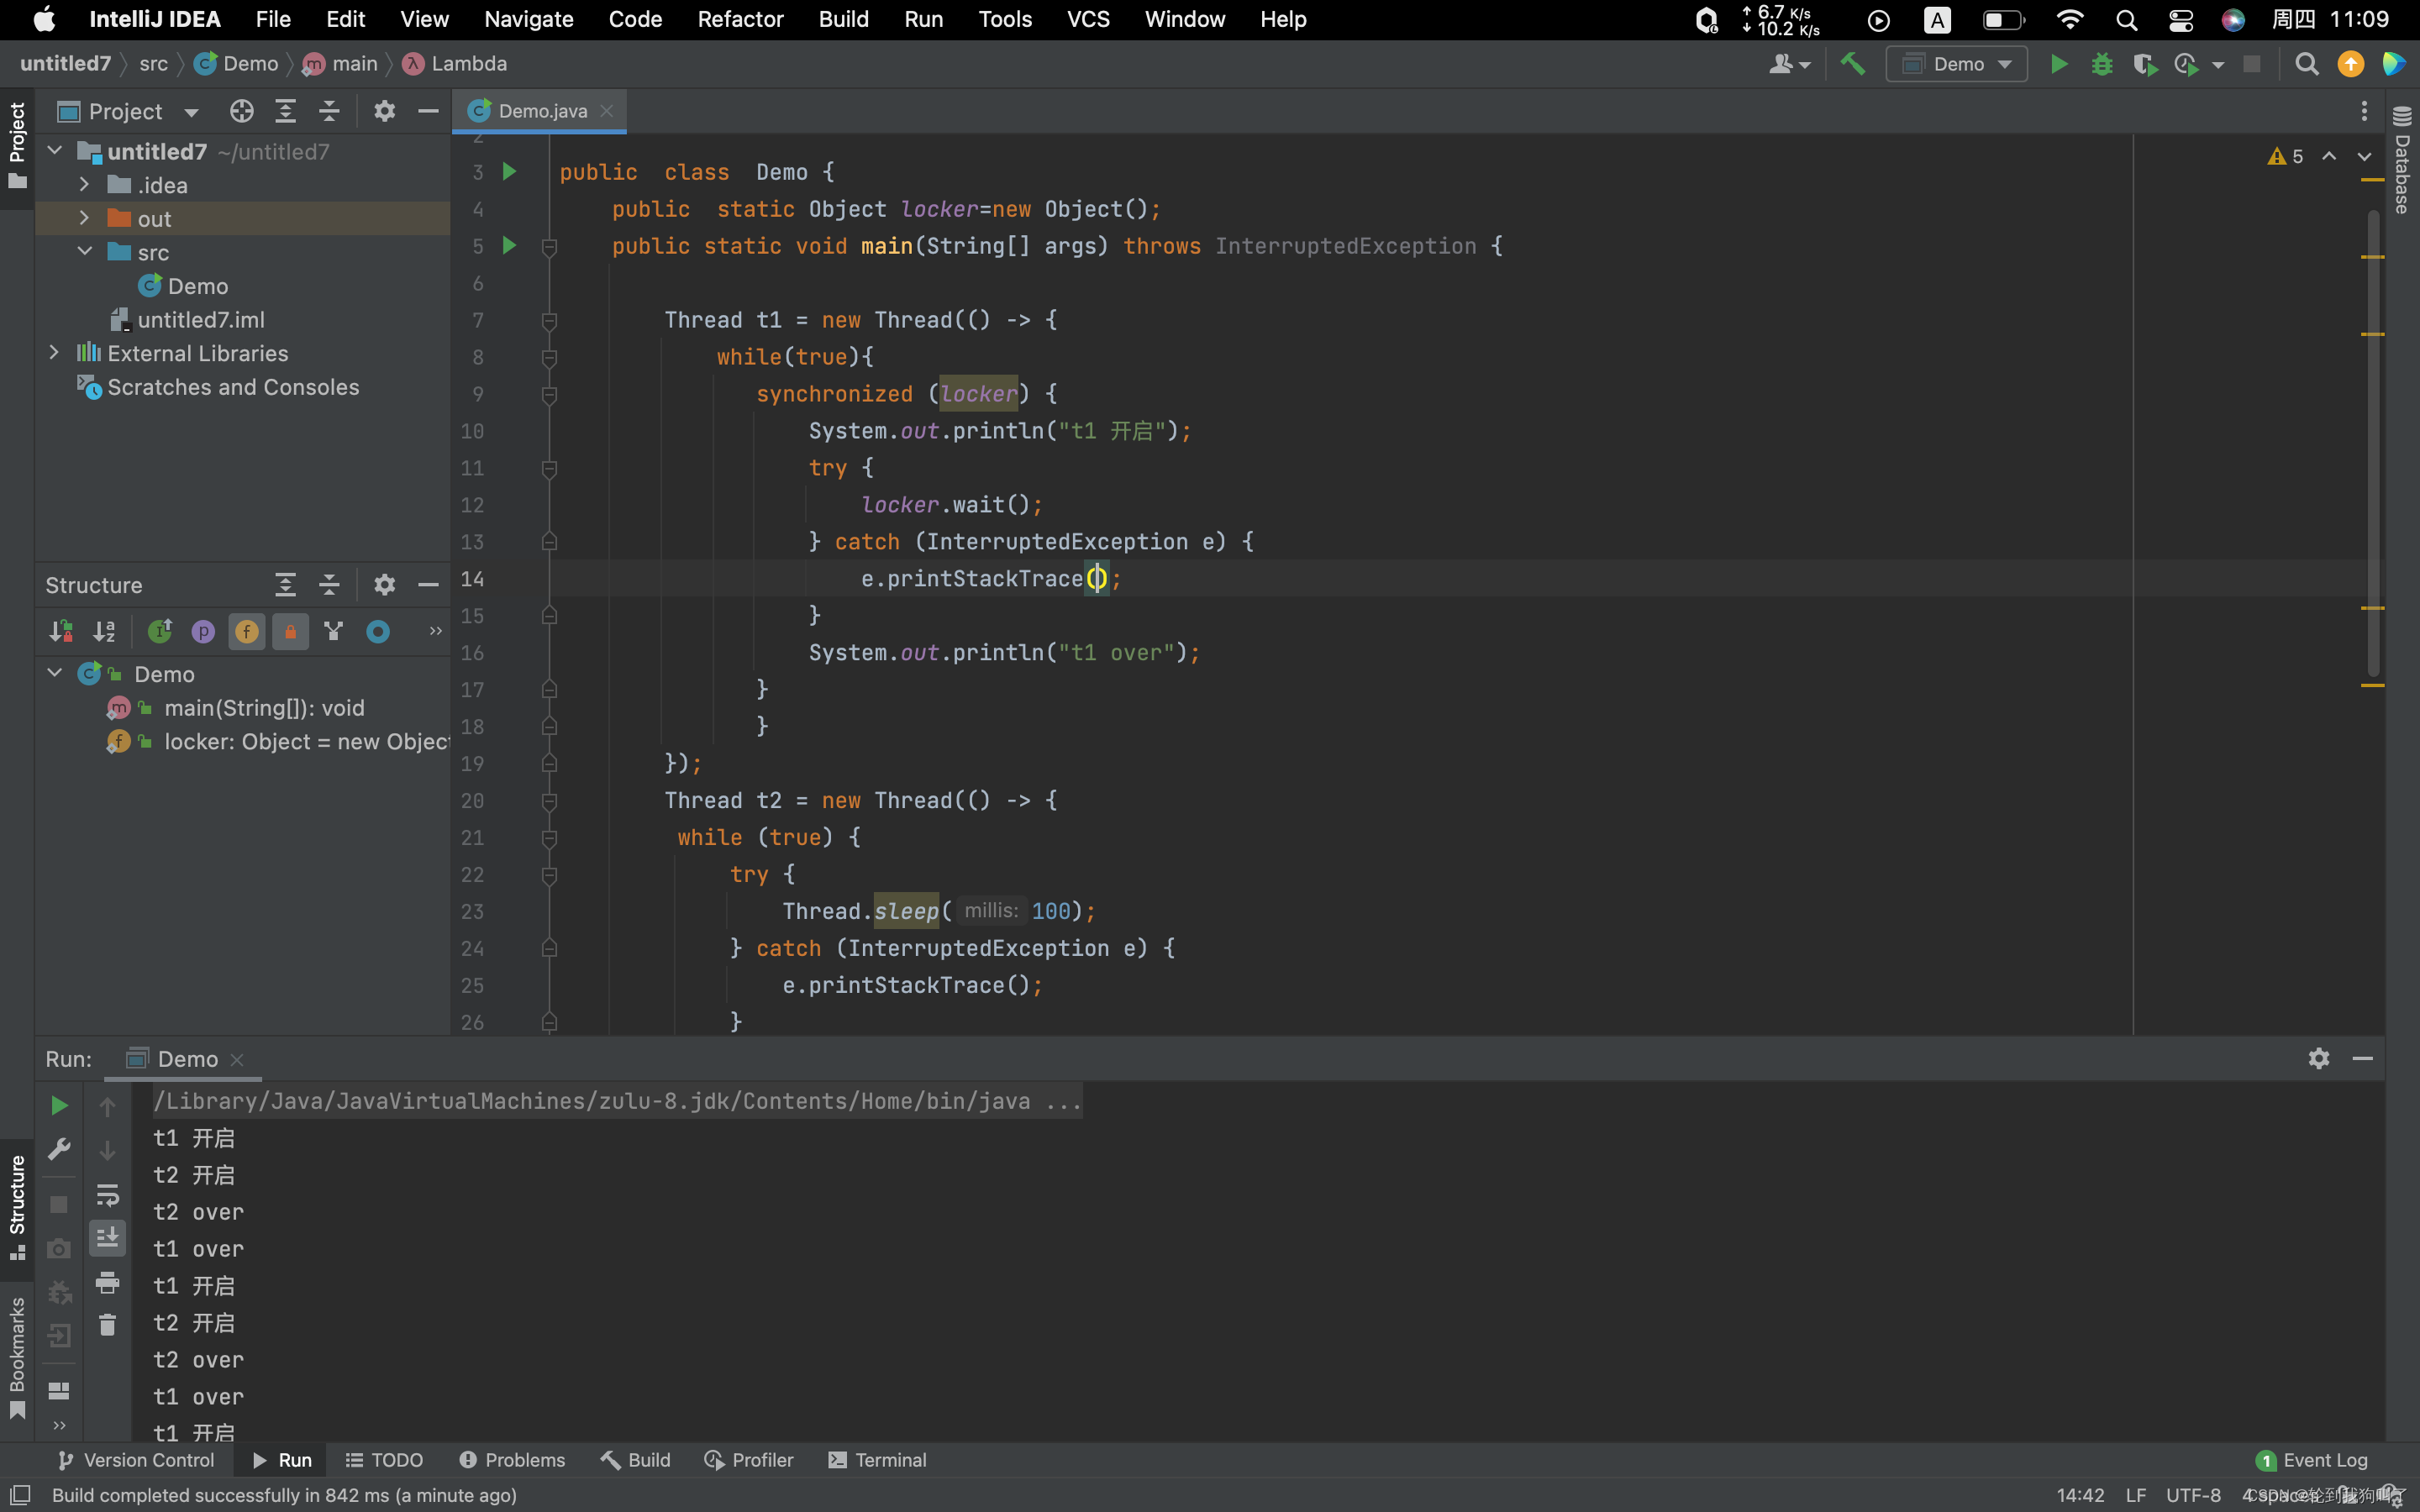
Task: Toggle Show Fields filter in Structure
Action: [x=247, y=631]
